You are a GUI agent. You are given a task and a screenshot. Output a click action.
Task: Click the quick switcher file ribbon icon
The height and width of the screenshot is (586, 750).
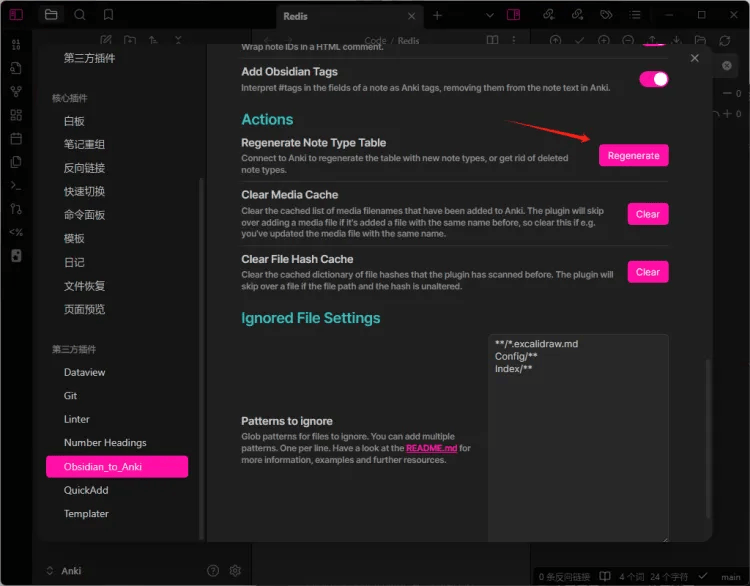16,68
